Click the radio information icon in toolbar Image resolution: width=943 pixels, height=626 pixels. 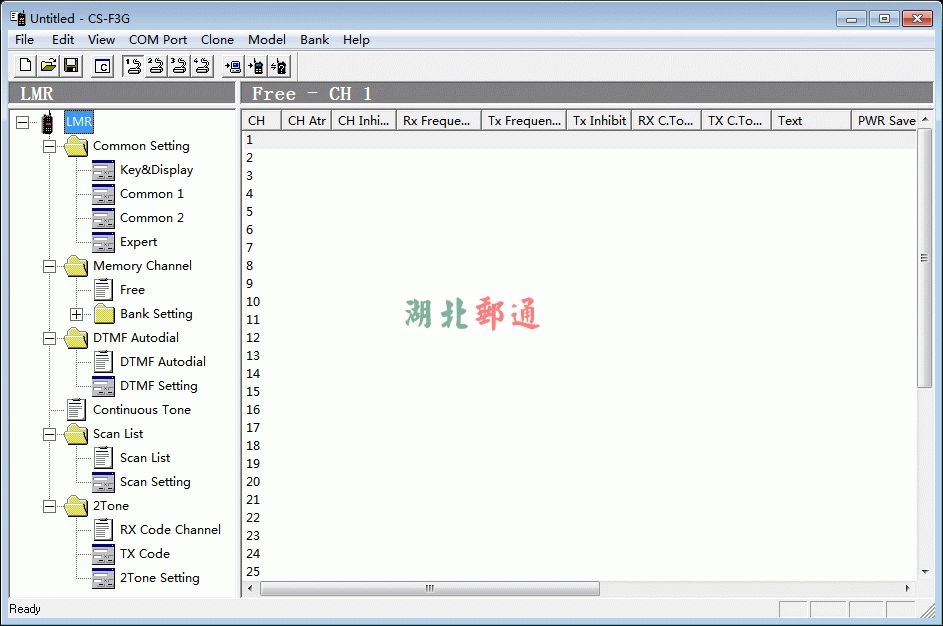point(279,66)
